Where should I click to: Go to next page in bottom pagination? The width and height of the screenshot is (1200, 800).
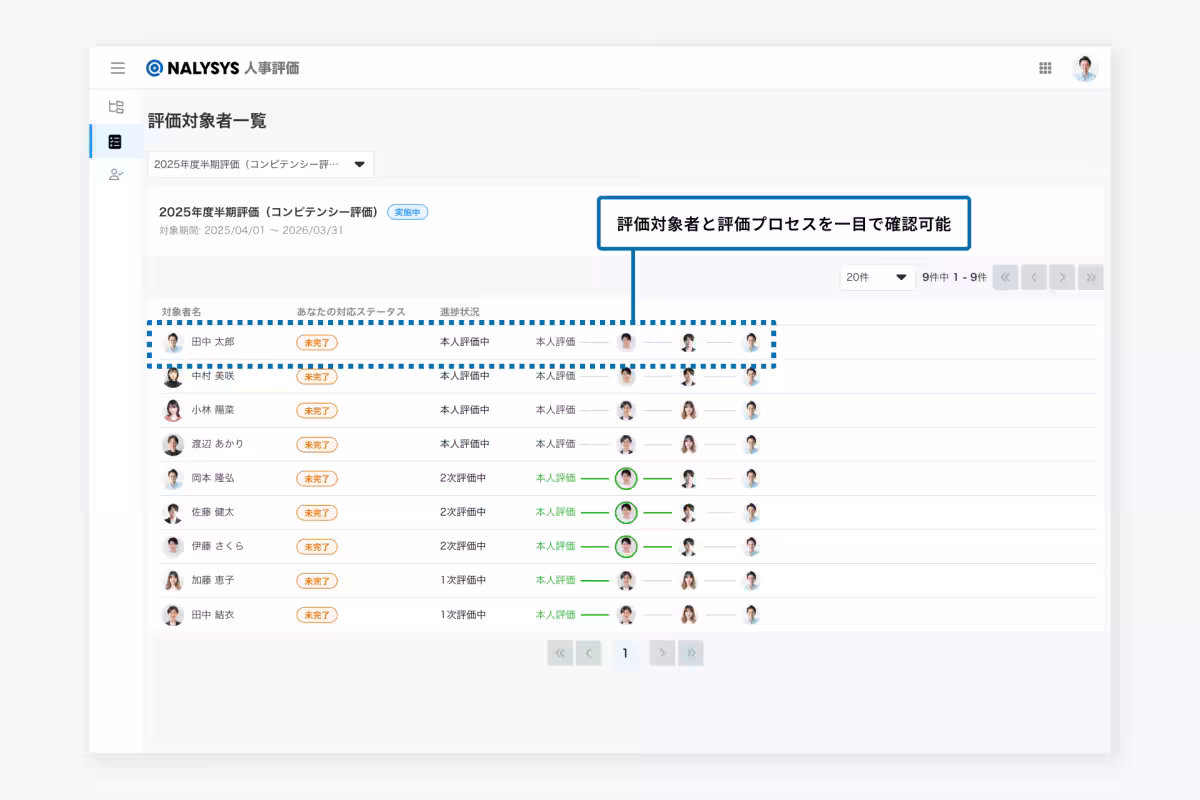(x=661, y=653)
